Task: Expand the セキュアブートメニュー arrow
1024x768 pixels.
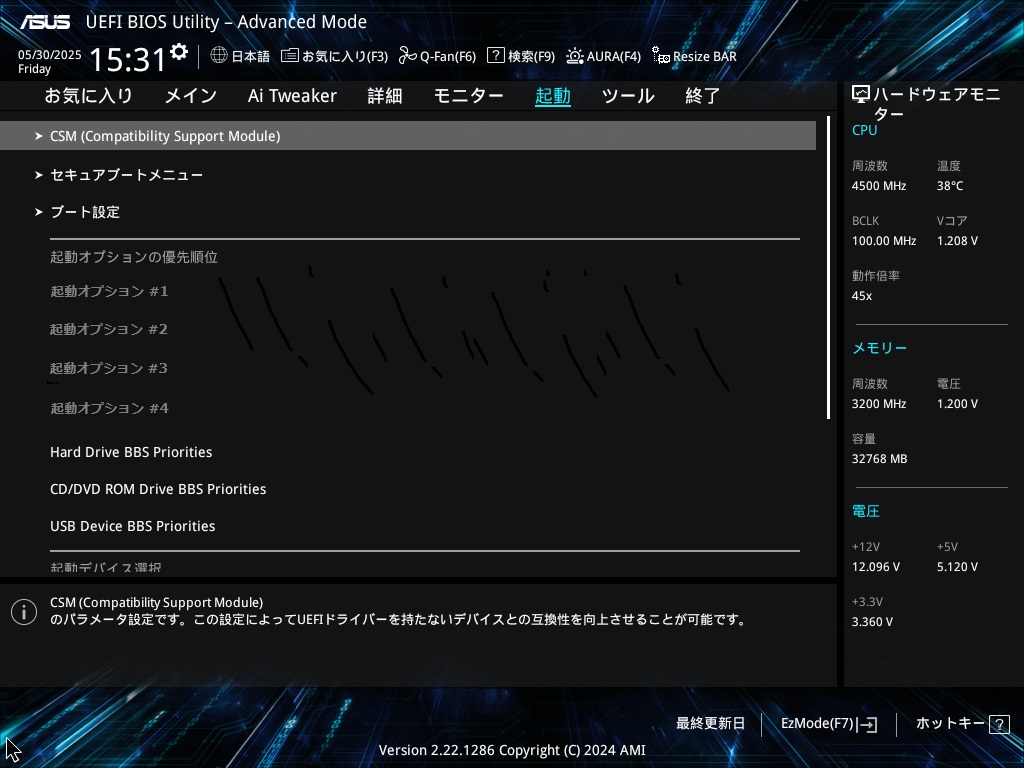Action: pyautogui.click(x=39, y=175)
